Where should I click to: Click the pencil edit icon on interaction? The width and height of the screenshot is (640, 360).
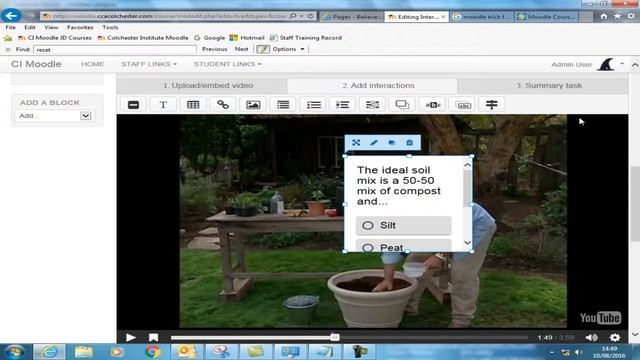[373, 142]
